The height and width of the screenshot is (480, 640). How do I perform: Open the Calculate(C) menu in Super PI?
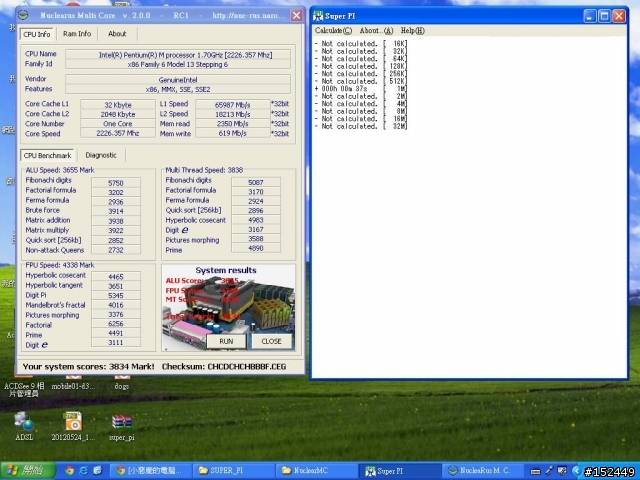[x=333, y=31]
